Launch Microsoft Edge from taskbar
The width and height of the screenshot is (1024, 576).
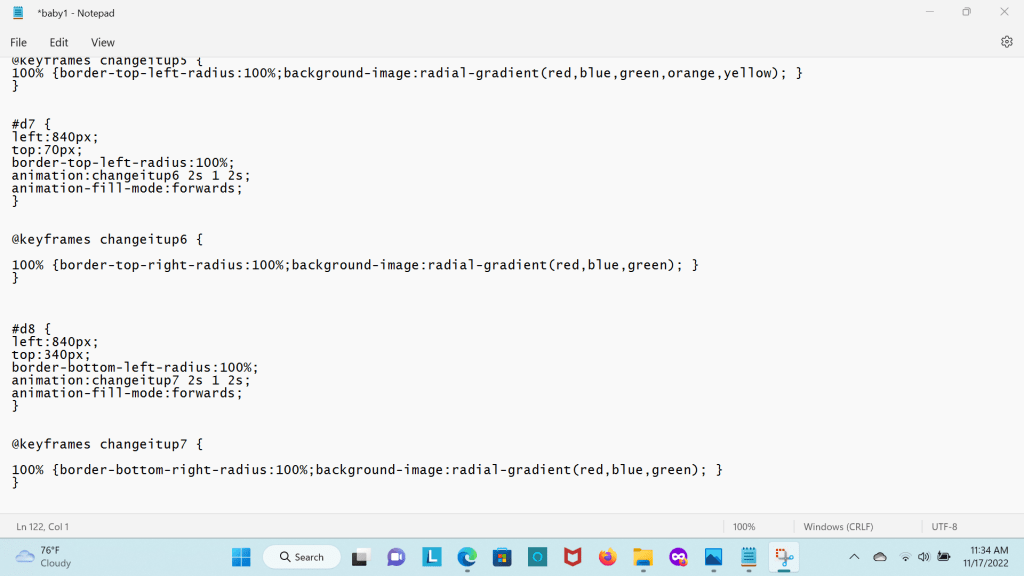[467, 557]
